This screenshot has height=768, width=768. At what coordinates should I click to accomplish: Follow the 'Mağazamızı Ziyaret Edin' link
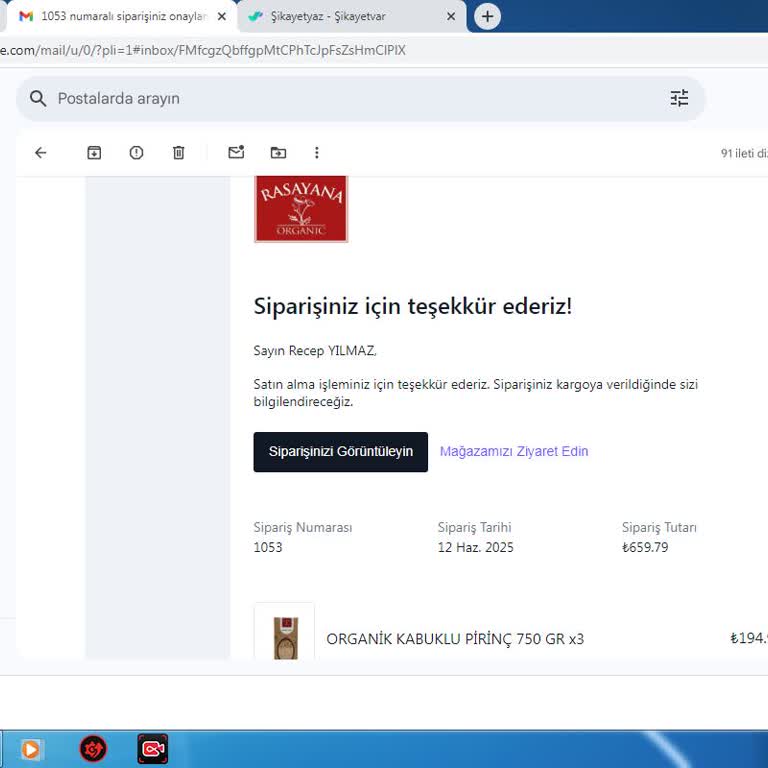[x=514, y=451]
